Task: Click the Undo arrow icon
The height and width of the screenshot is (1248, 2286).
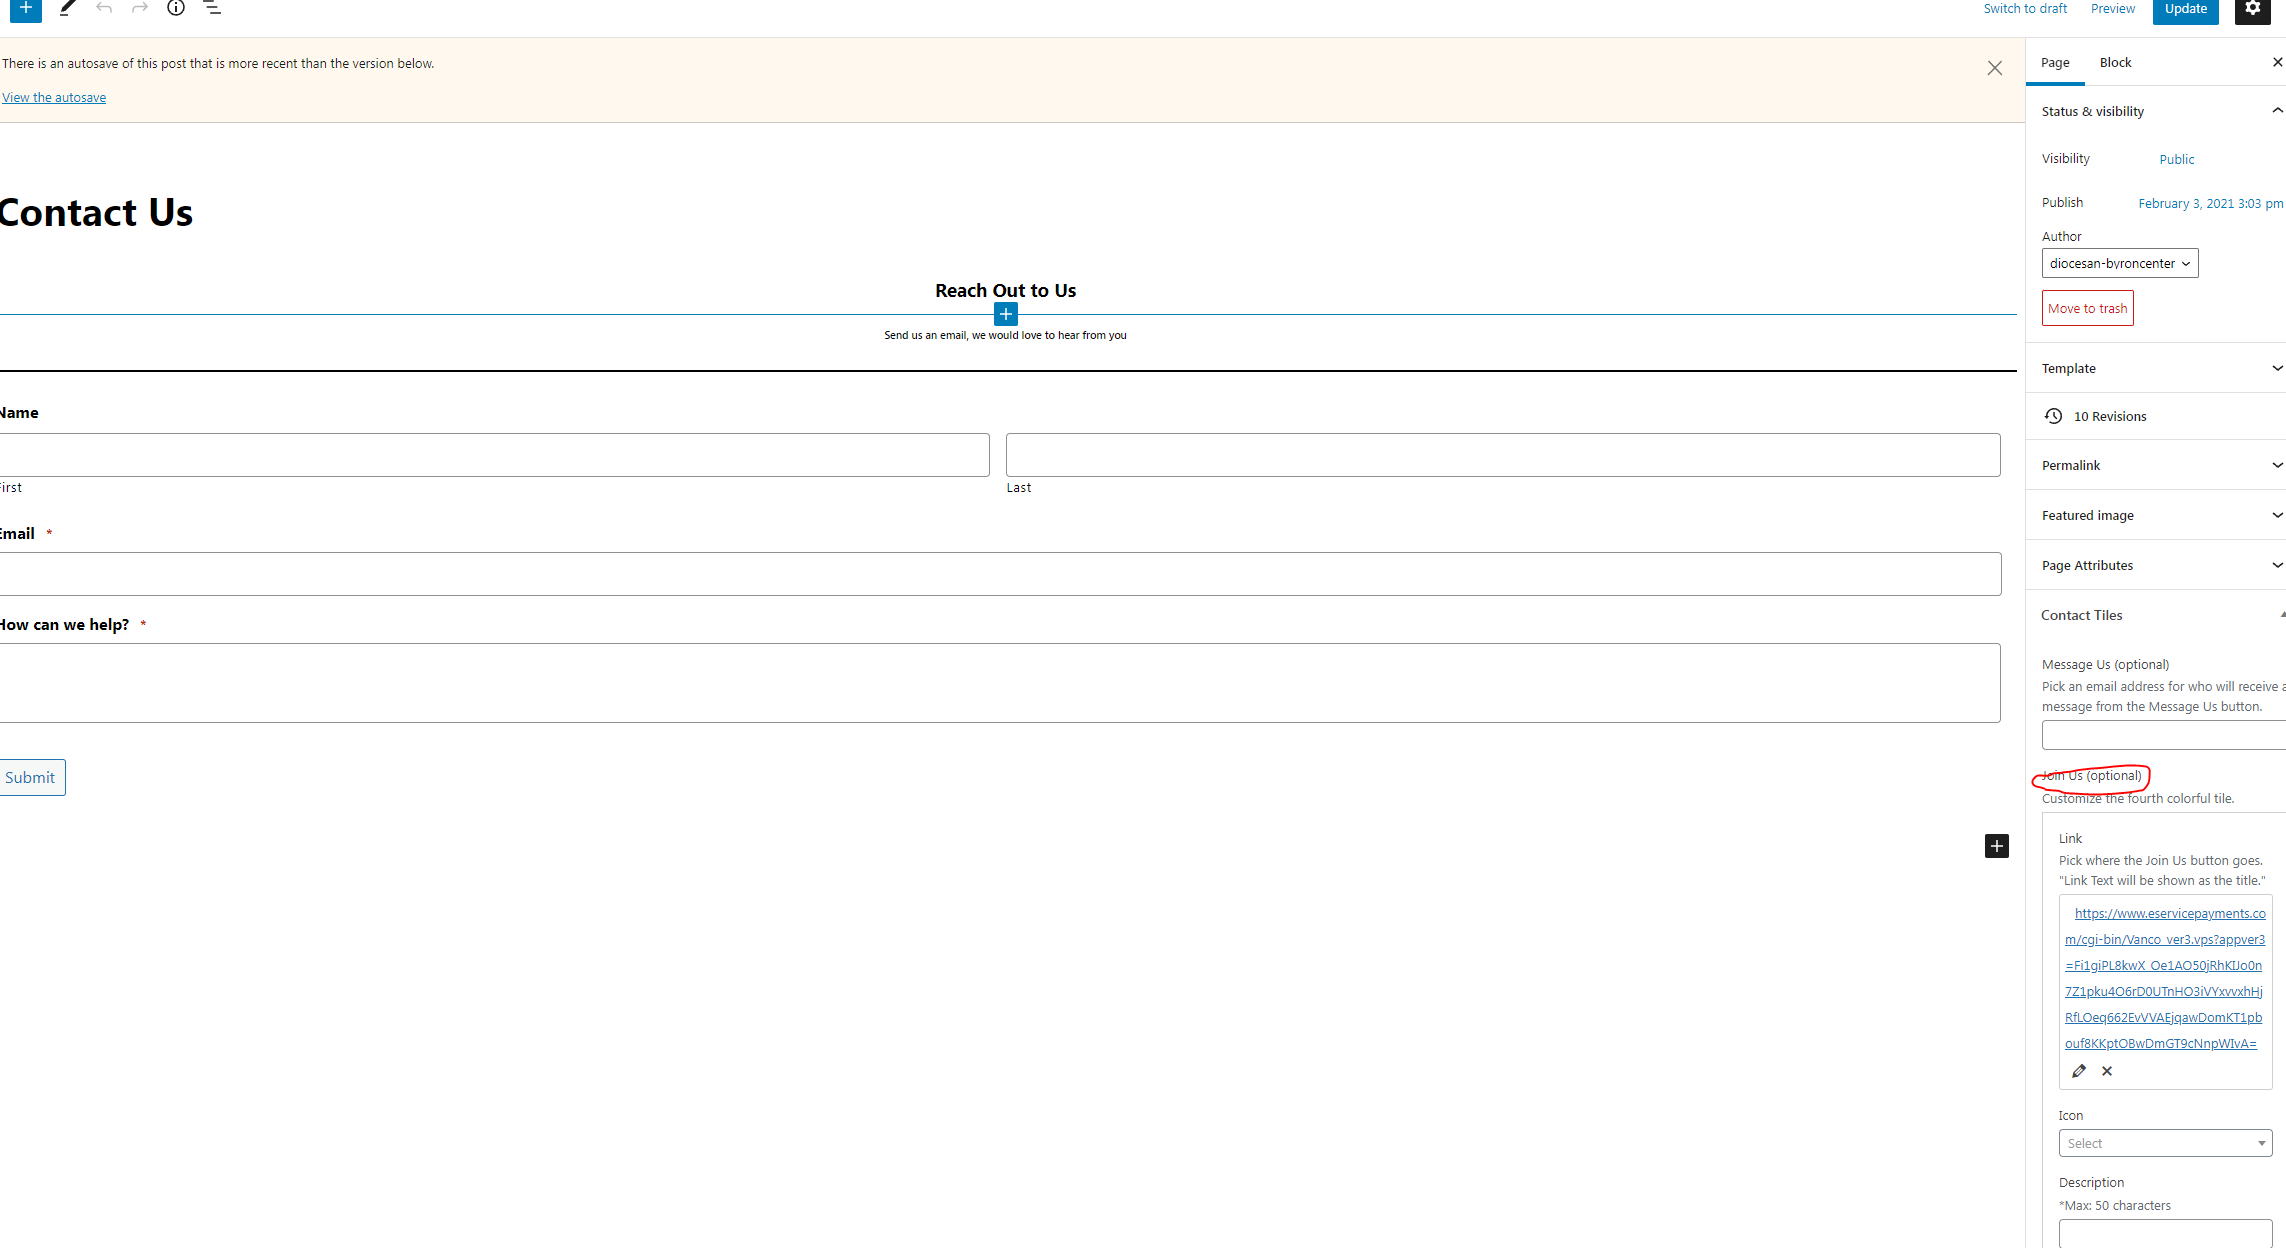Action: 104,8
